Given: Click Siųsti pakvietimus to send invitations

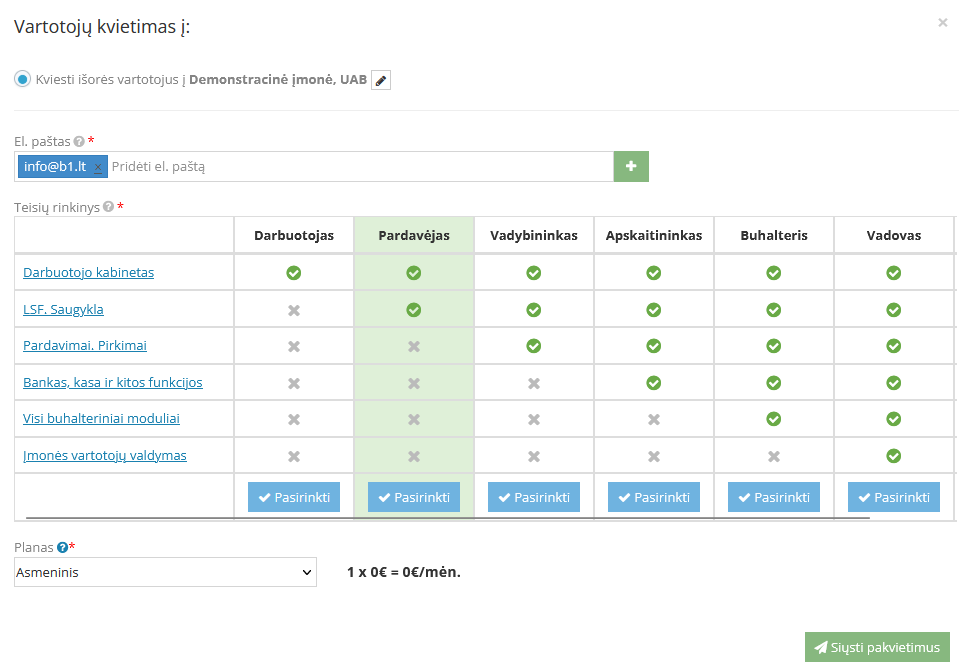Looking at the screenshot, I should pyautogui.click(x=876, y=647).
